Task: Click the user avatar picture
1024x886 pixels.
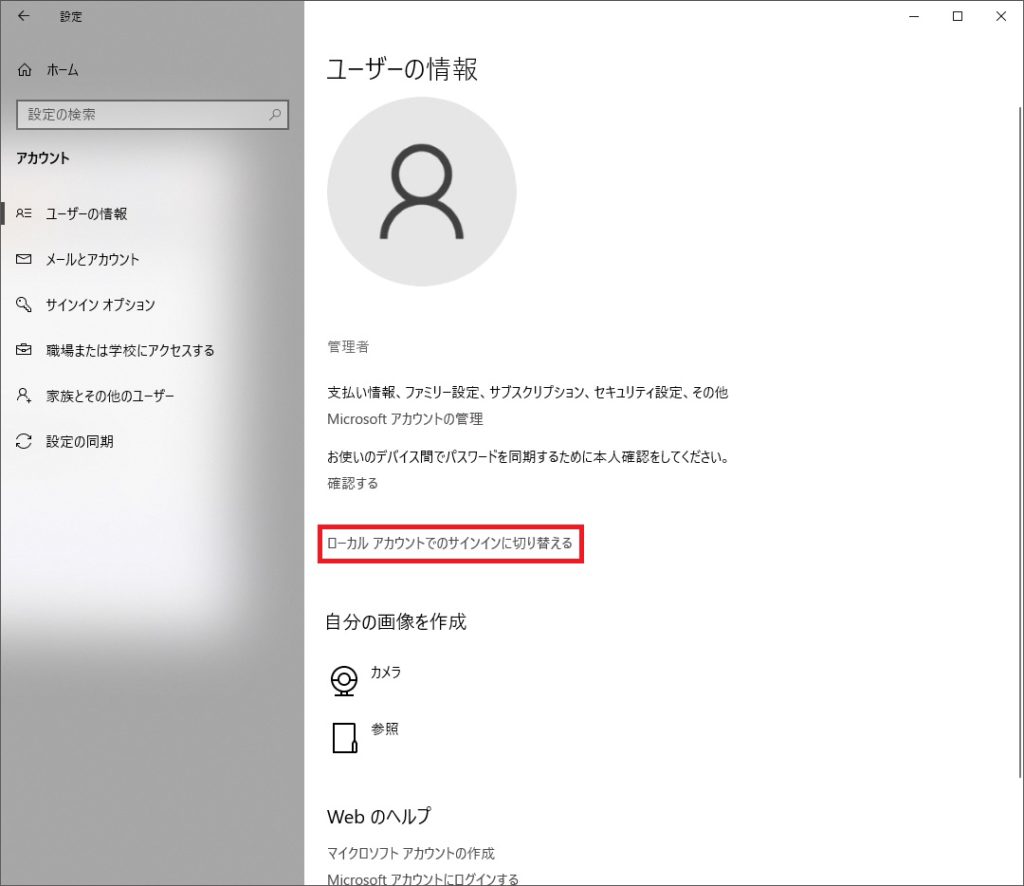Action: click(x=421, y=191)
